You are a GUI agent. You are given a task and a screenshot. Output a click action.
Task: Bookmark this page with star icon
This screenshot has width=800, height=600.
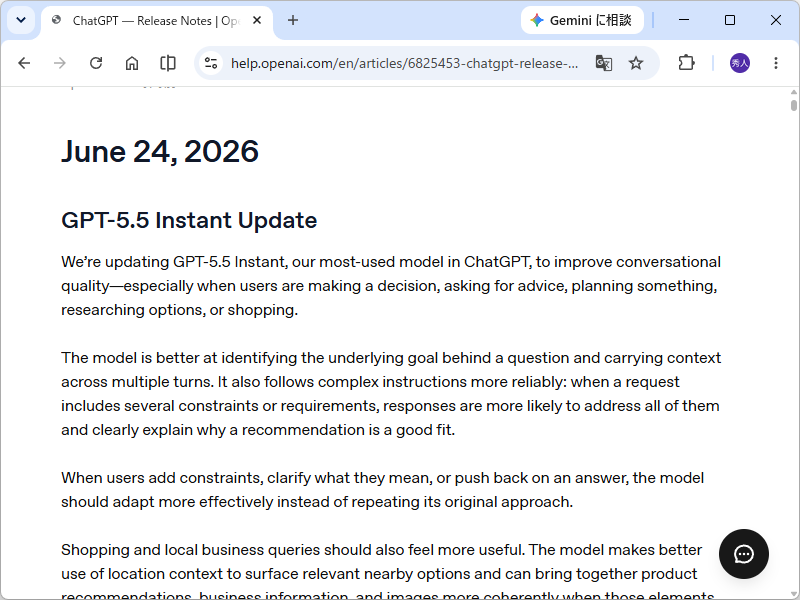636,63
